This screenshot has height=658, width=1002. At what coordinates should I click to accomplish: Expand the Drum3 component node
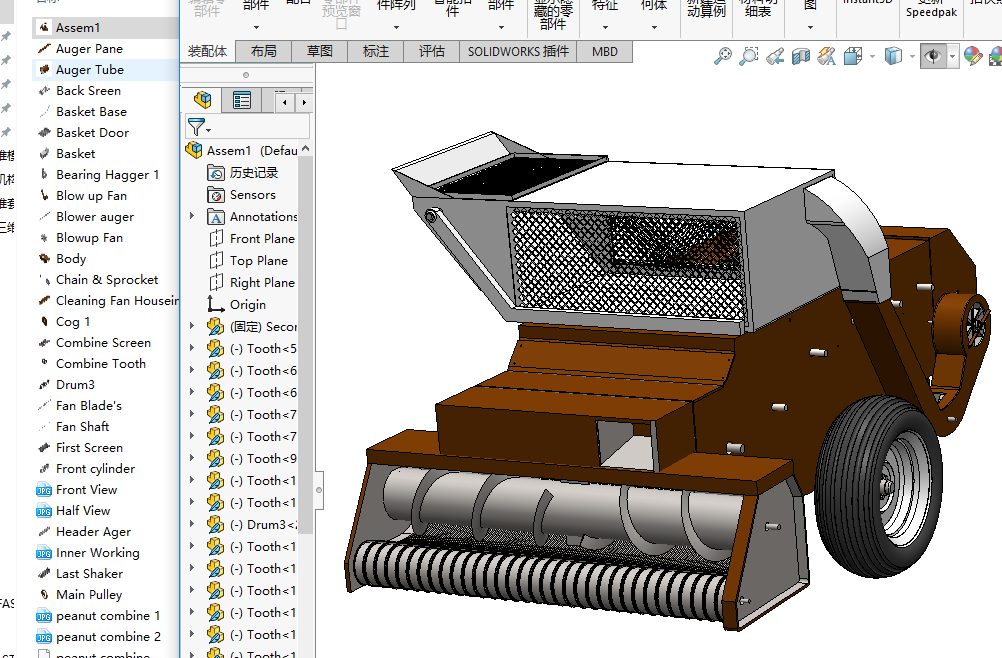tap(192, 524)
